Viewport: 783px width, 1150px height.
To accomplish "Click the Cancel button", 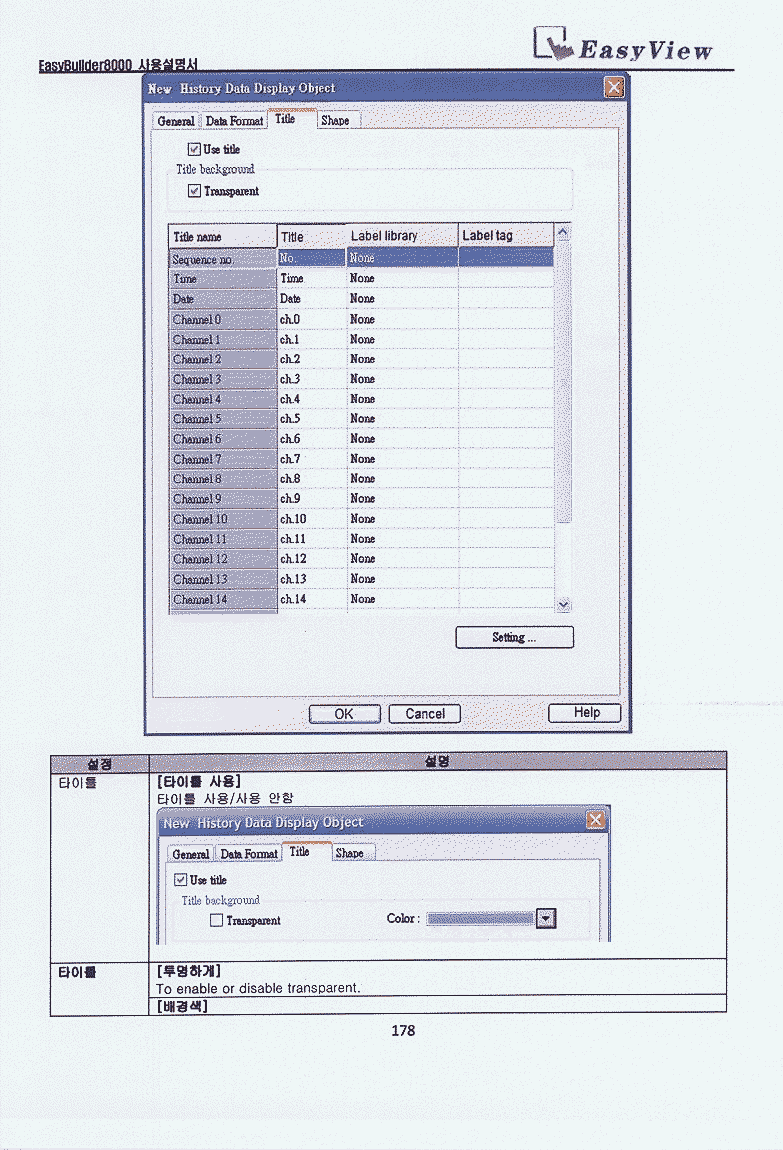I will click(424, 714).
